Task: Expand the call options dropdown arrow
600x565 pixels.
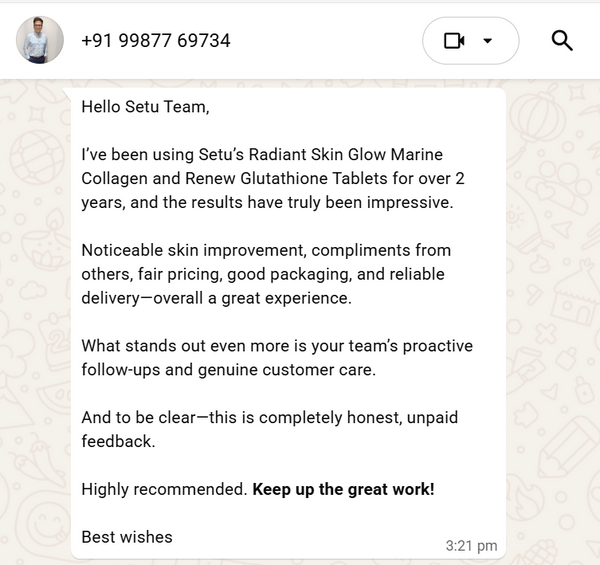Action: tap(488, 41)
